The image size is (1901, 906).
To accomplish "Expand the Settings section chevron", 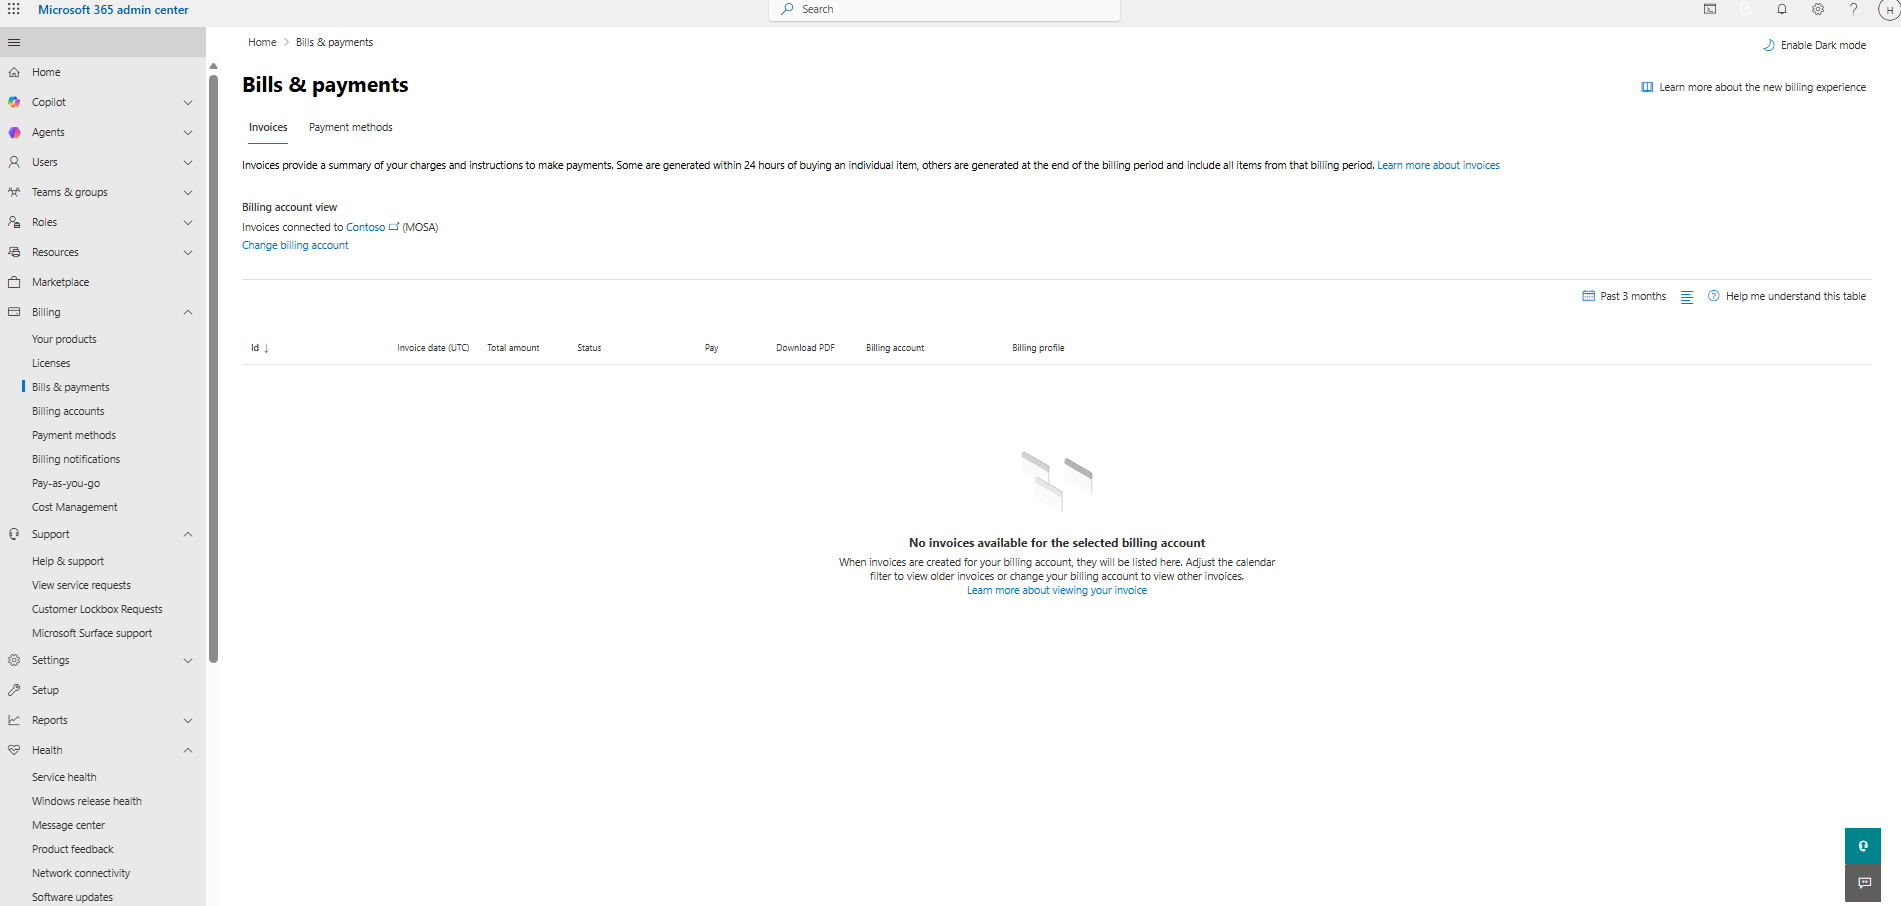I will tap(188, 660).
